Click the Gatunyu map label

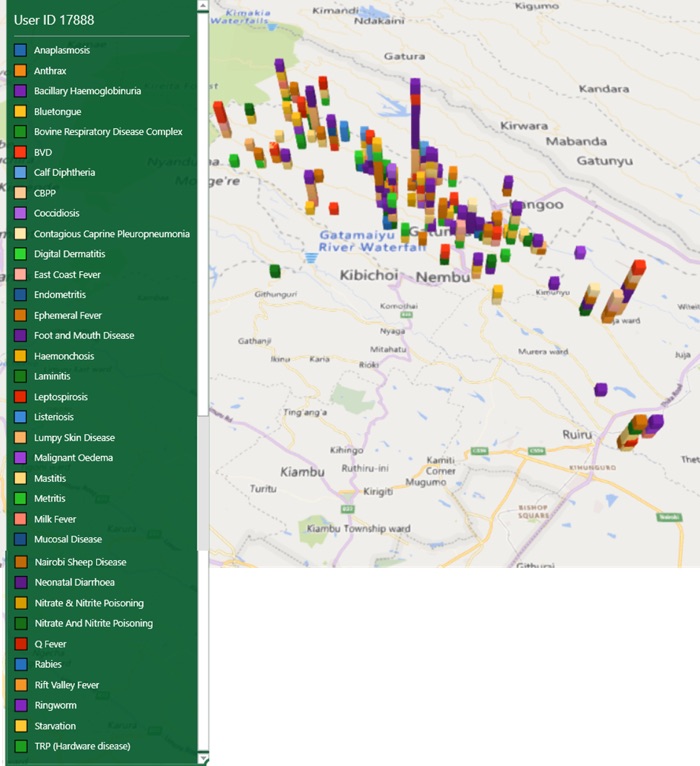click(604, 161)
